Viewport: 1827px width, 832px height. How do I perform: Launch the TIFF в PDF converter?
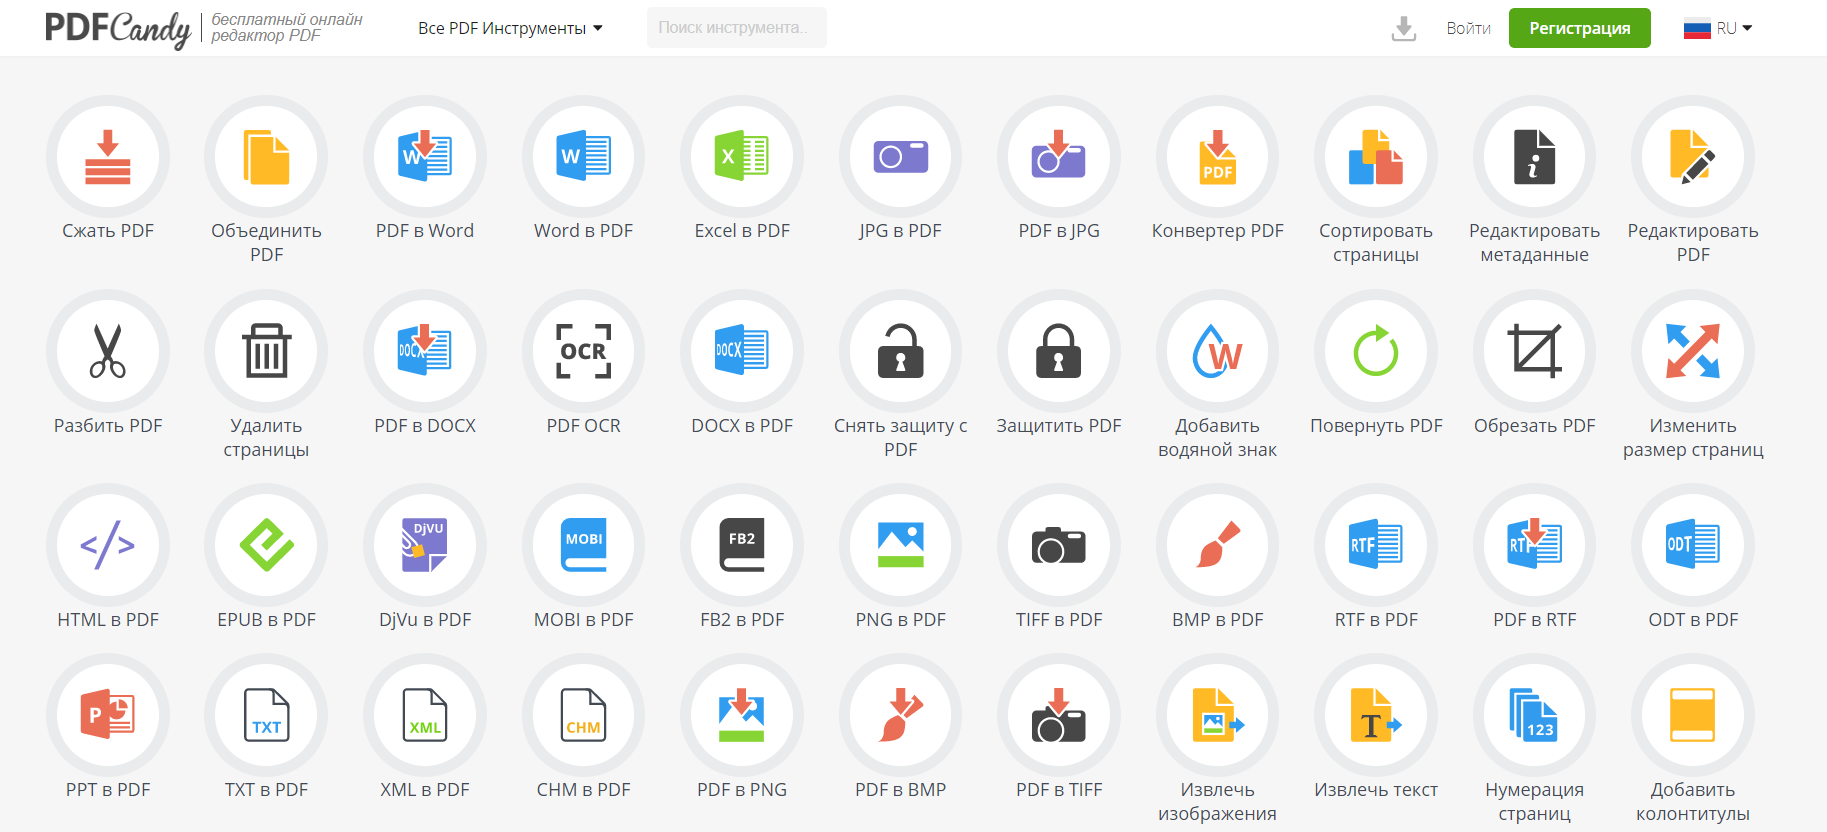tap(1059, 545)
